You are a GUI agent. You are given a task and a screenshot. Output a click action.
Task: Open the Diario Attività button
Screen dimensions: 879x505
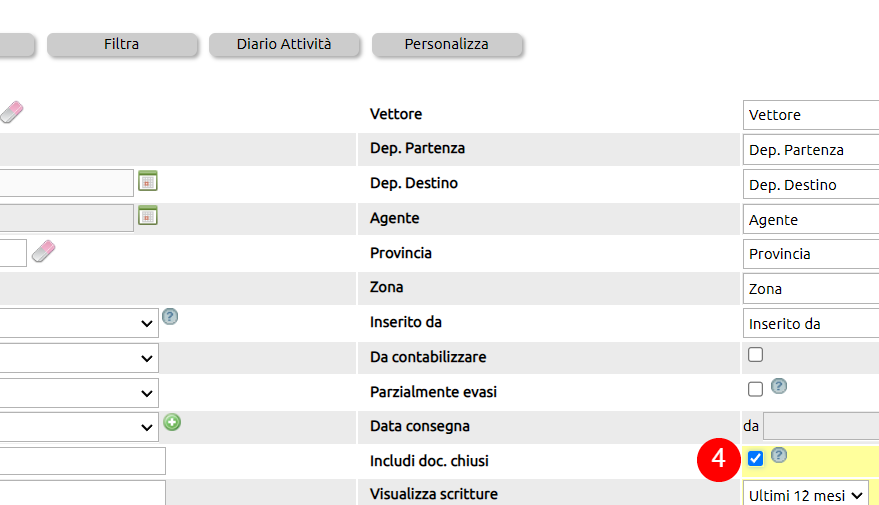pyautogui.click(x=284, y=44)
